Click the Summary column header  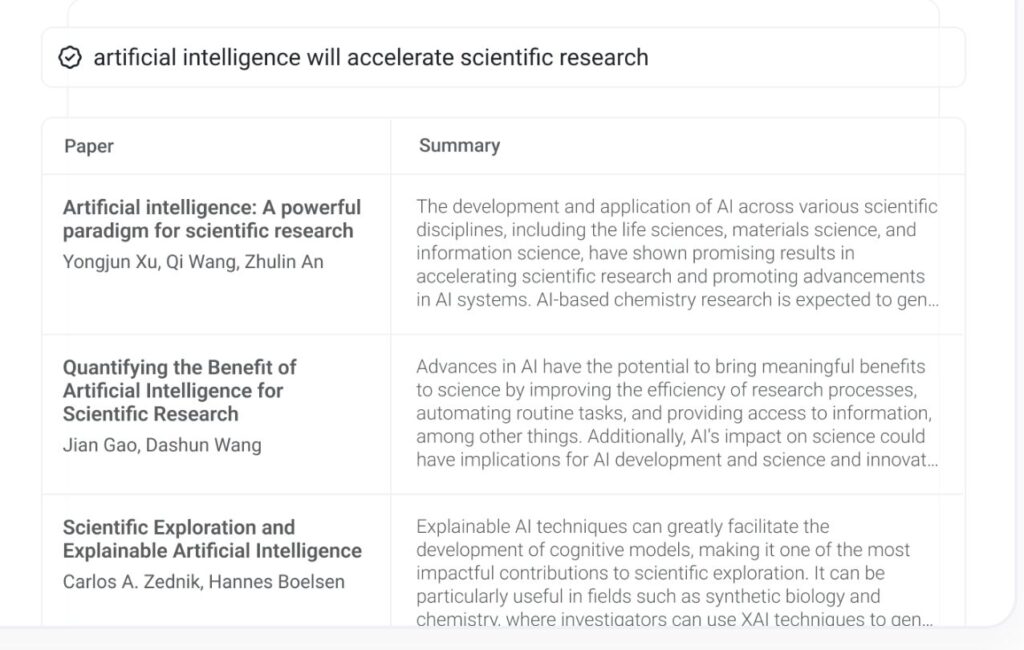coord(459,146)
